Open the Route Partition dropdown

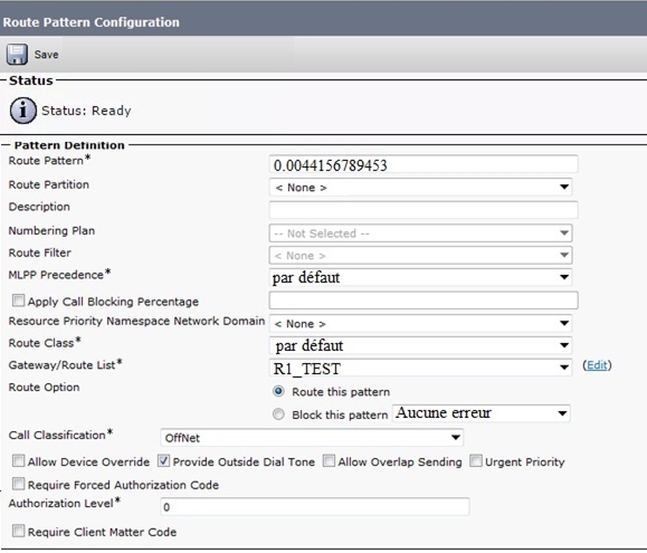click(420, 186)
